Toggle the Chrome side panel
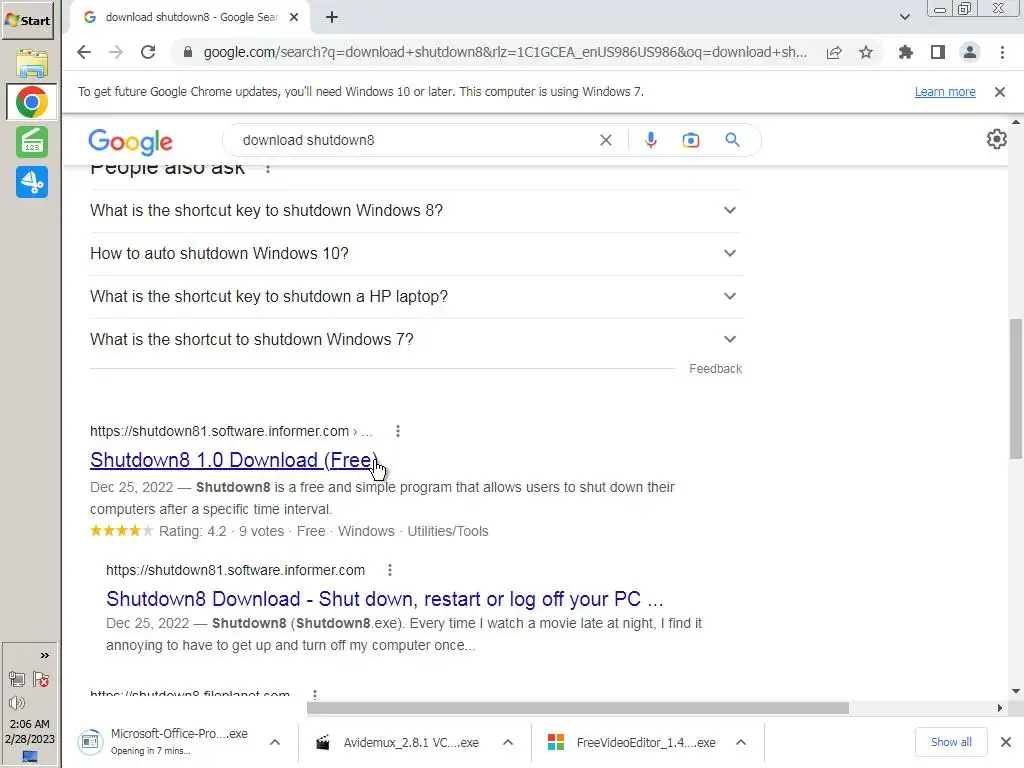The image size is (1024, 768). point(938,52)
